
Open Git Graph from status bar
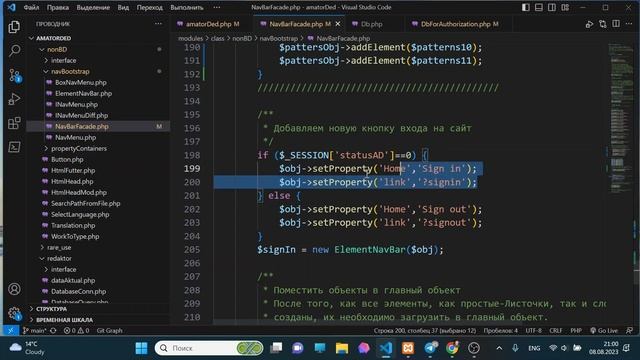(x=109, y=330)
